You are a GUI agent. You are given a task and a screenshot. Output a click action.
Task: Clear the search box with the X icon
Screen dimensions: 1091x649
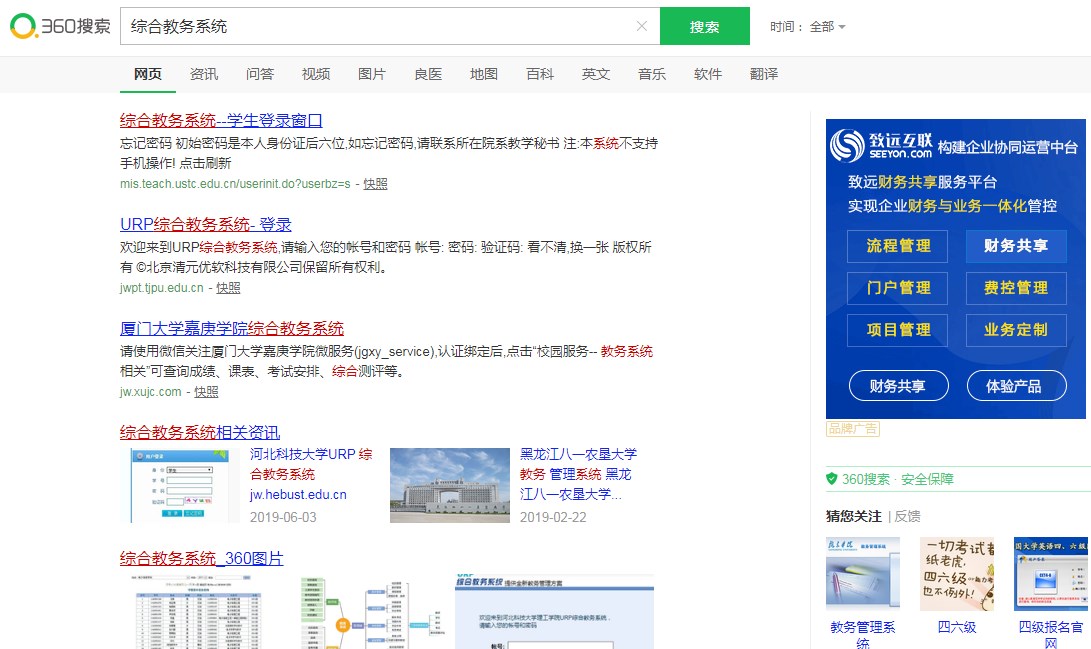pyautogui.click(x=642, y=26)
